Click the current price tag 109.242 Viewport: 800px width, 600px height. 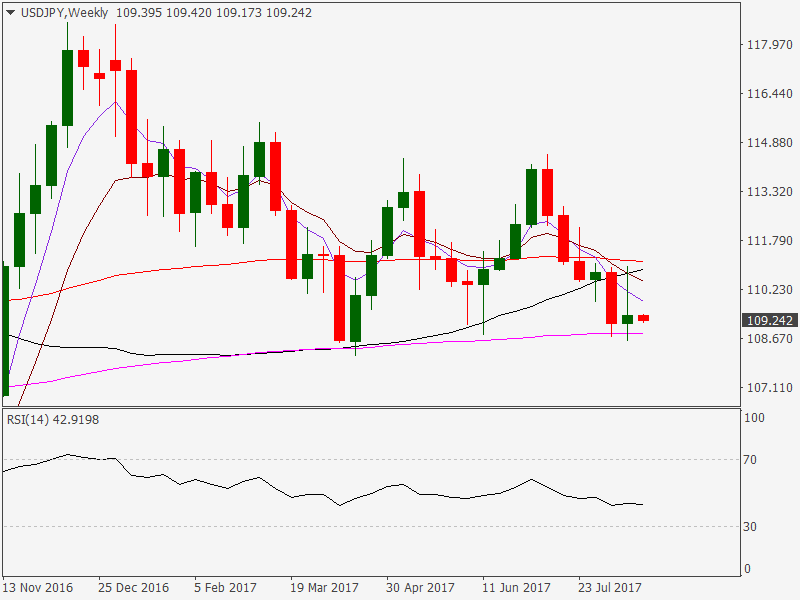pyautogui.click(x=769, y=320)
